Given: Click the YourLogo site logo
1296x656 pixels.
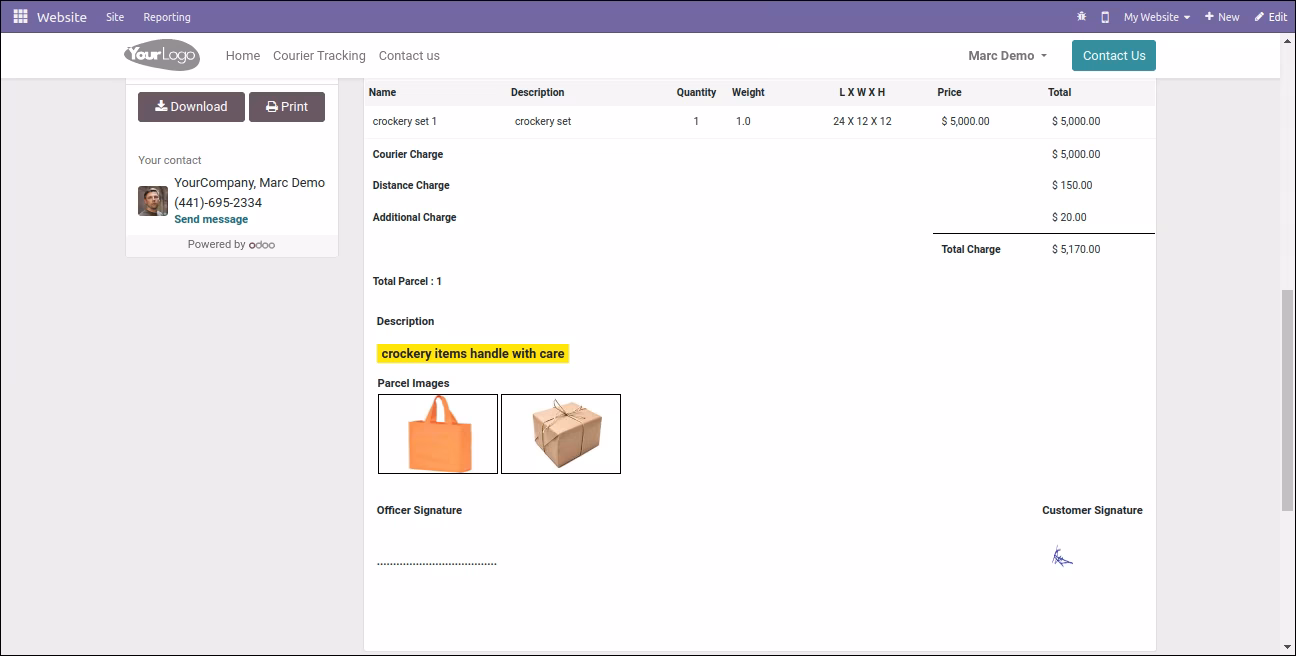Looking at the screenshot, I should click(162, 55).
